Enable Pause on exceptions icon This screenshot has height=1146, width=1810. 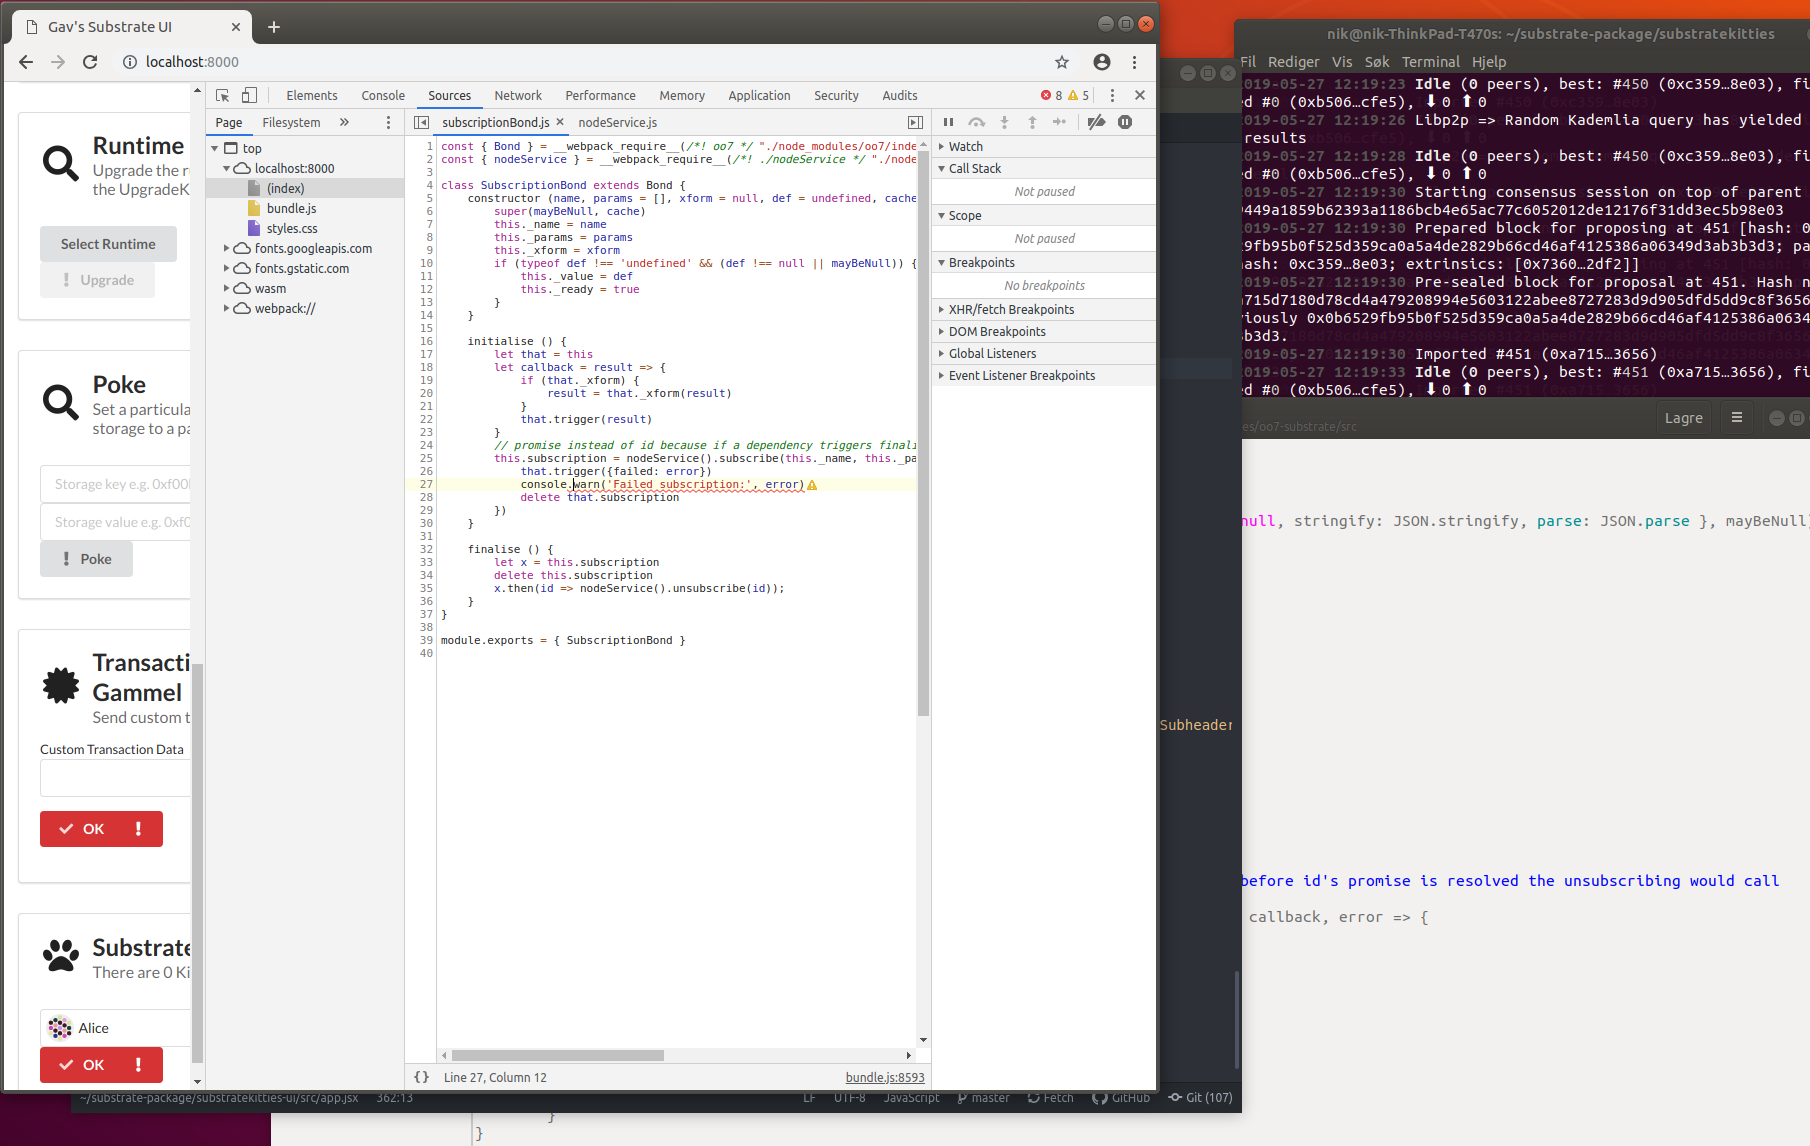(x=1124, y=122)
